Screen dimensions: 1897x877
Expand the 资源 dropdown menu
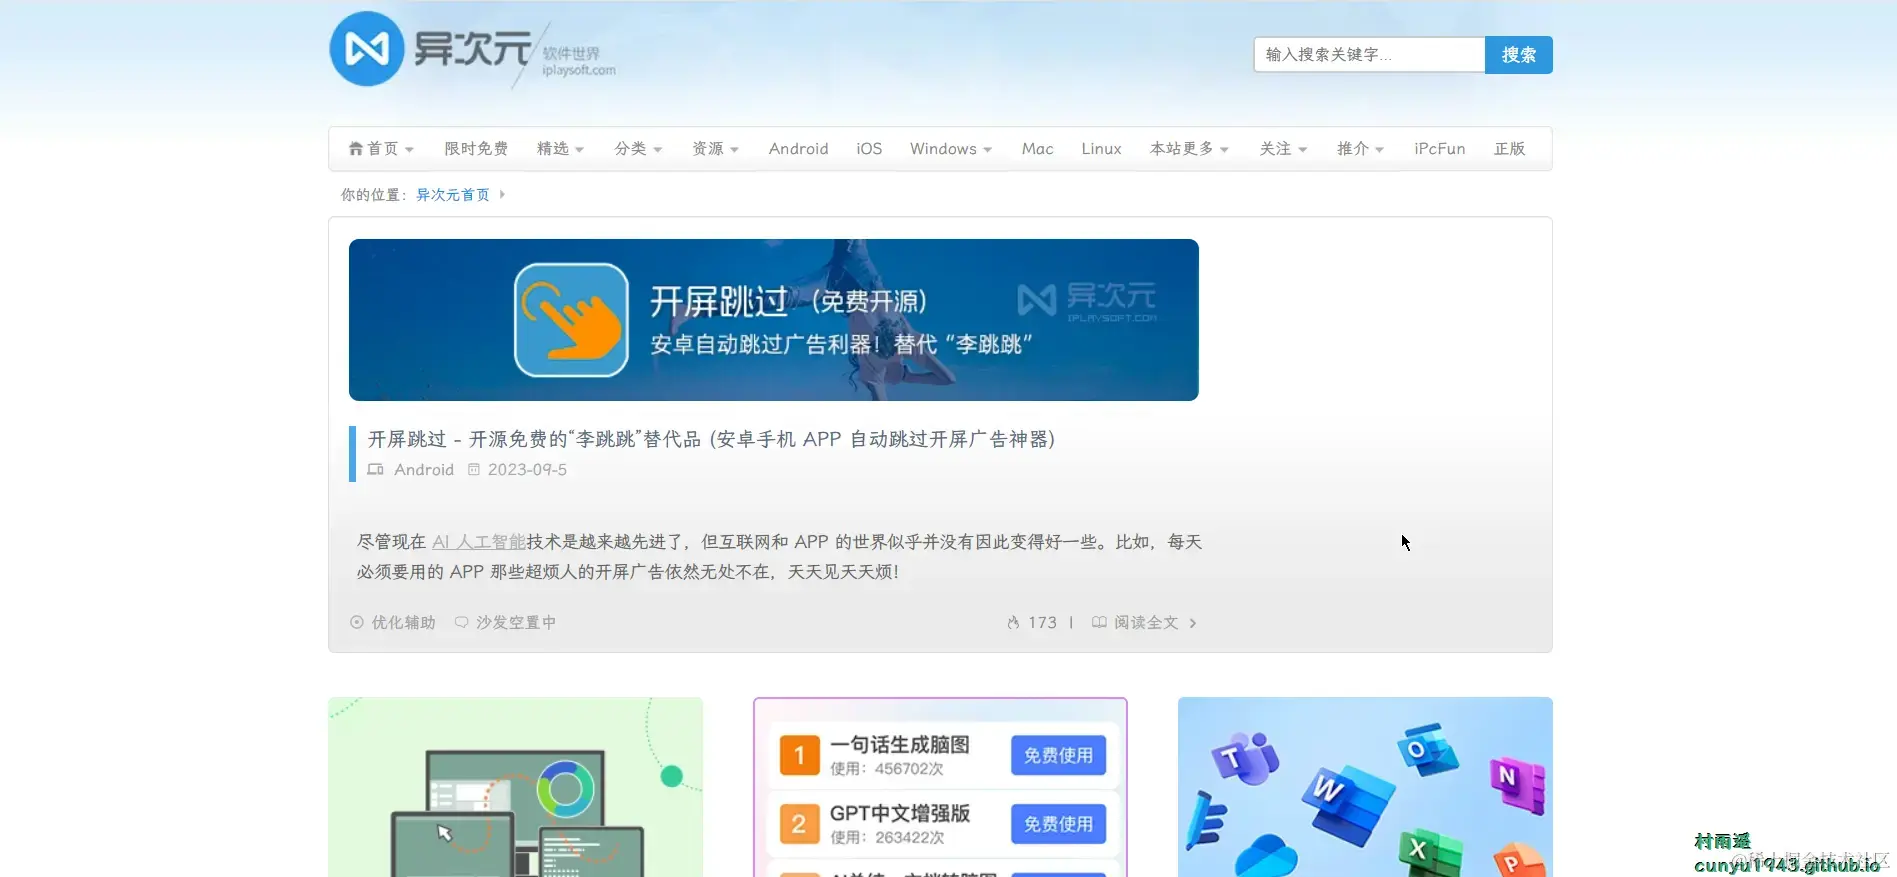pyautogui.click(x=715, y=149)
